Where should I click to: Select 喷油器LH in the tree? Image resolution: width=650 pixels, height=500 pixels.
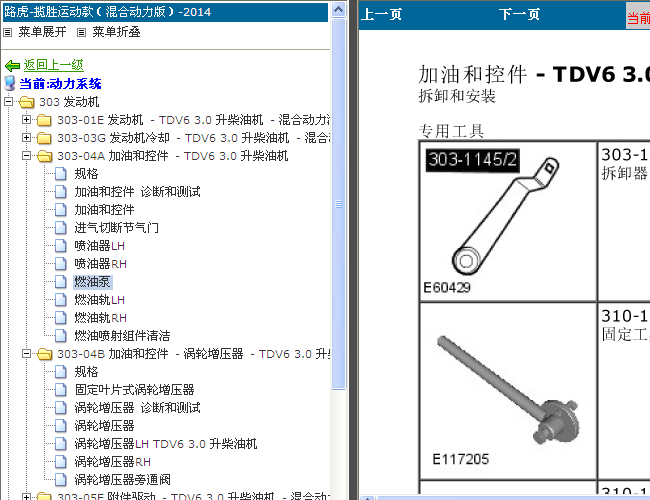(99, 246)
